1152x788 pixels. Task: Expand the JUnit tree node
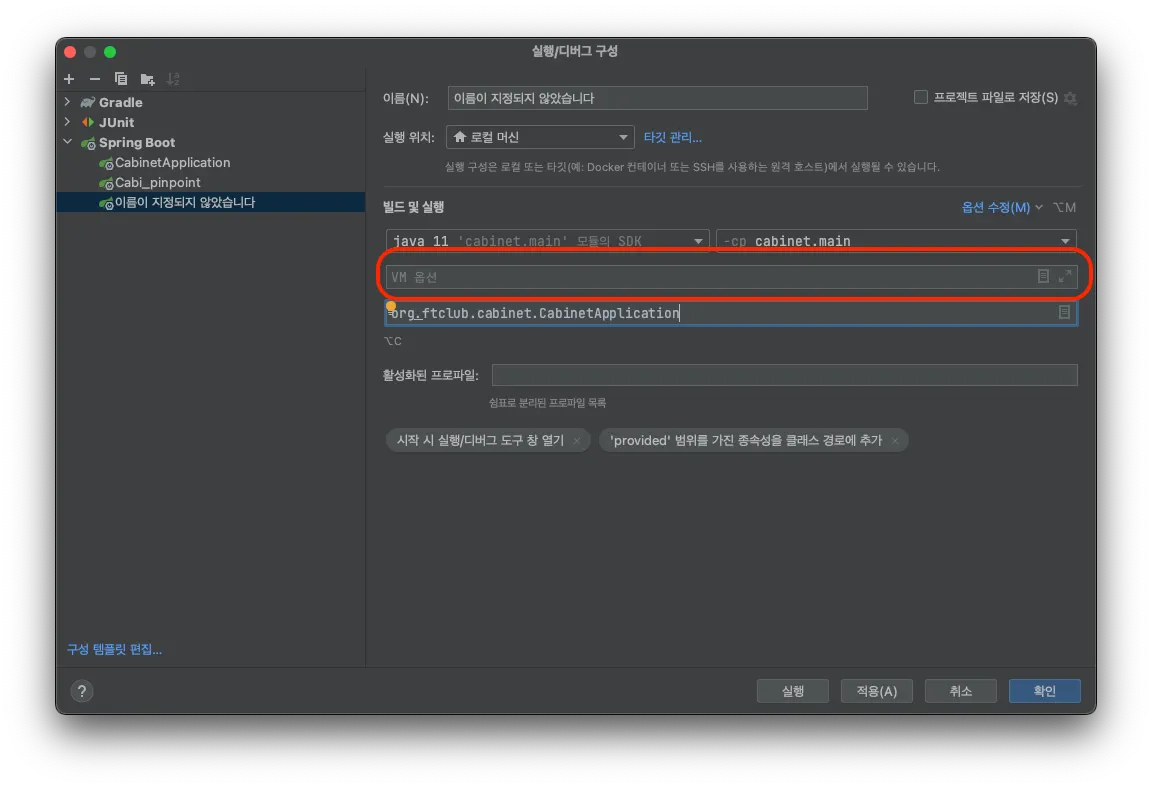pyautogui.click(x=68, y=122)
